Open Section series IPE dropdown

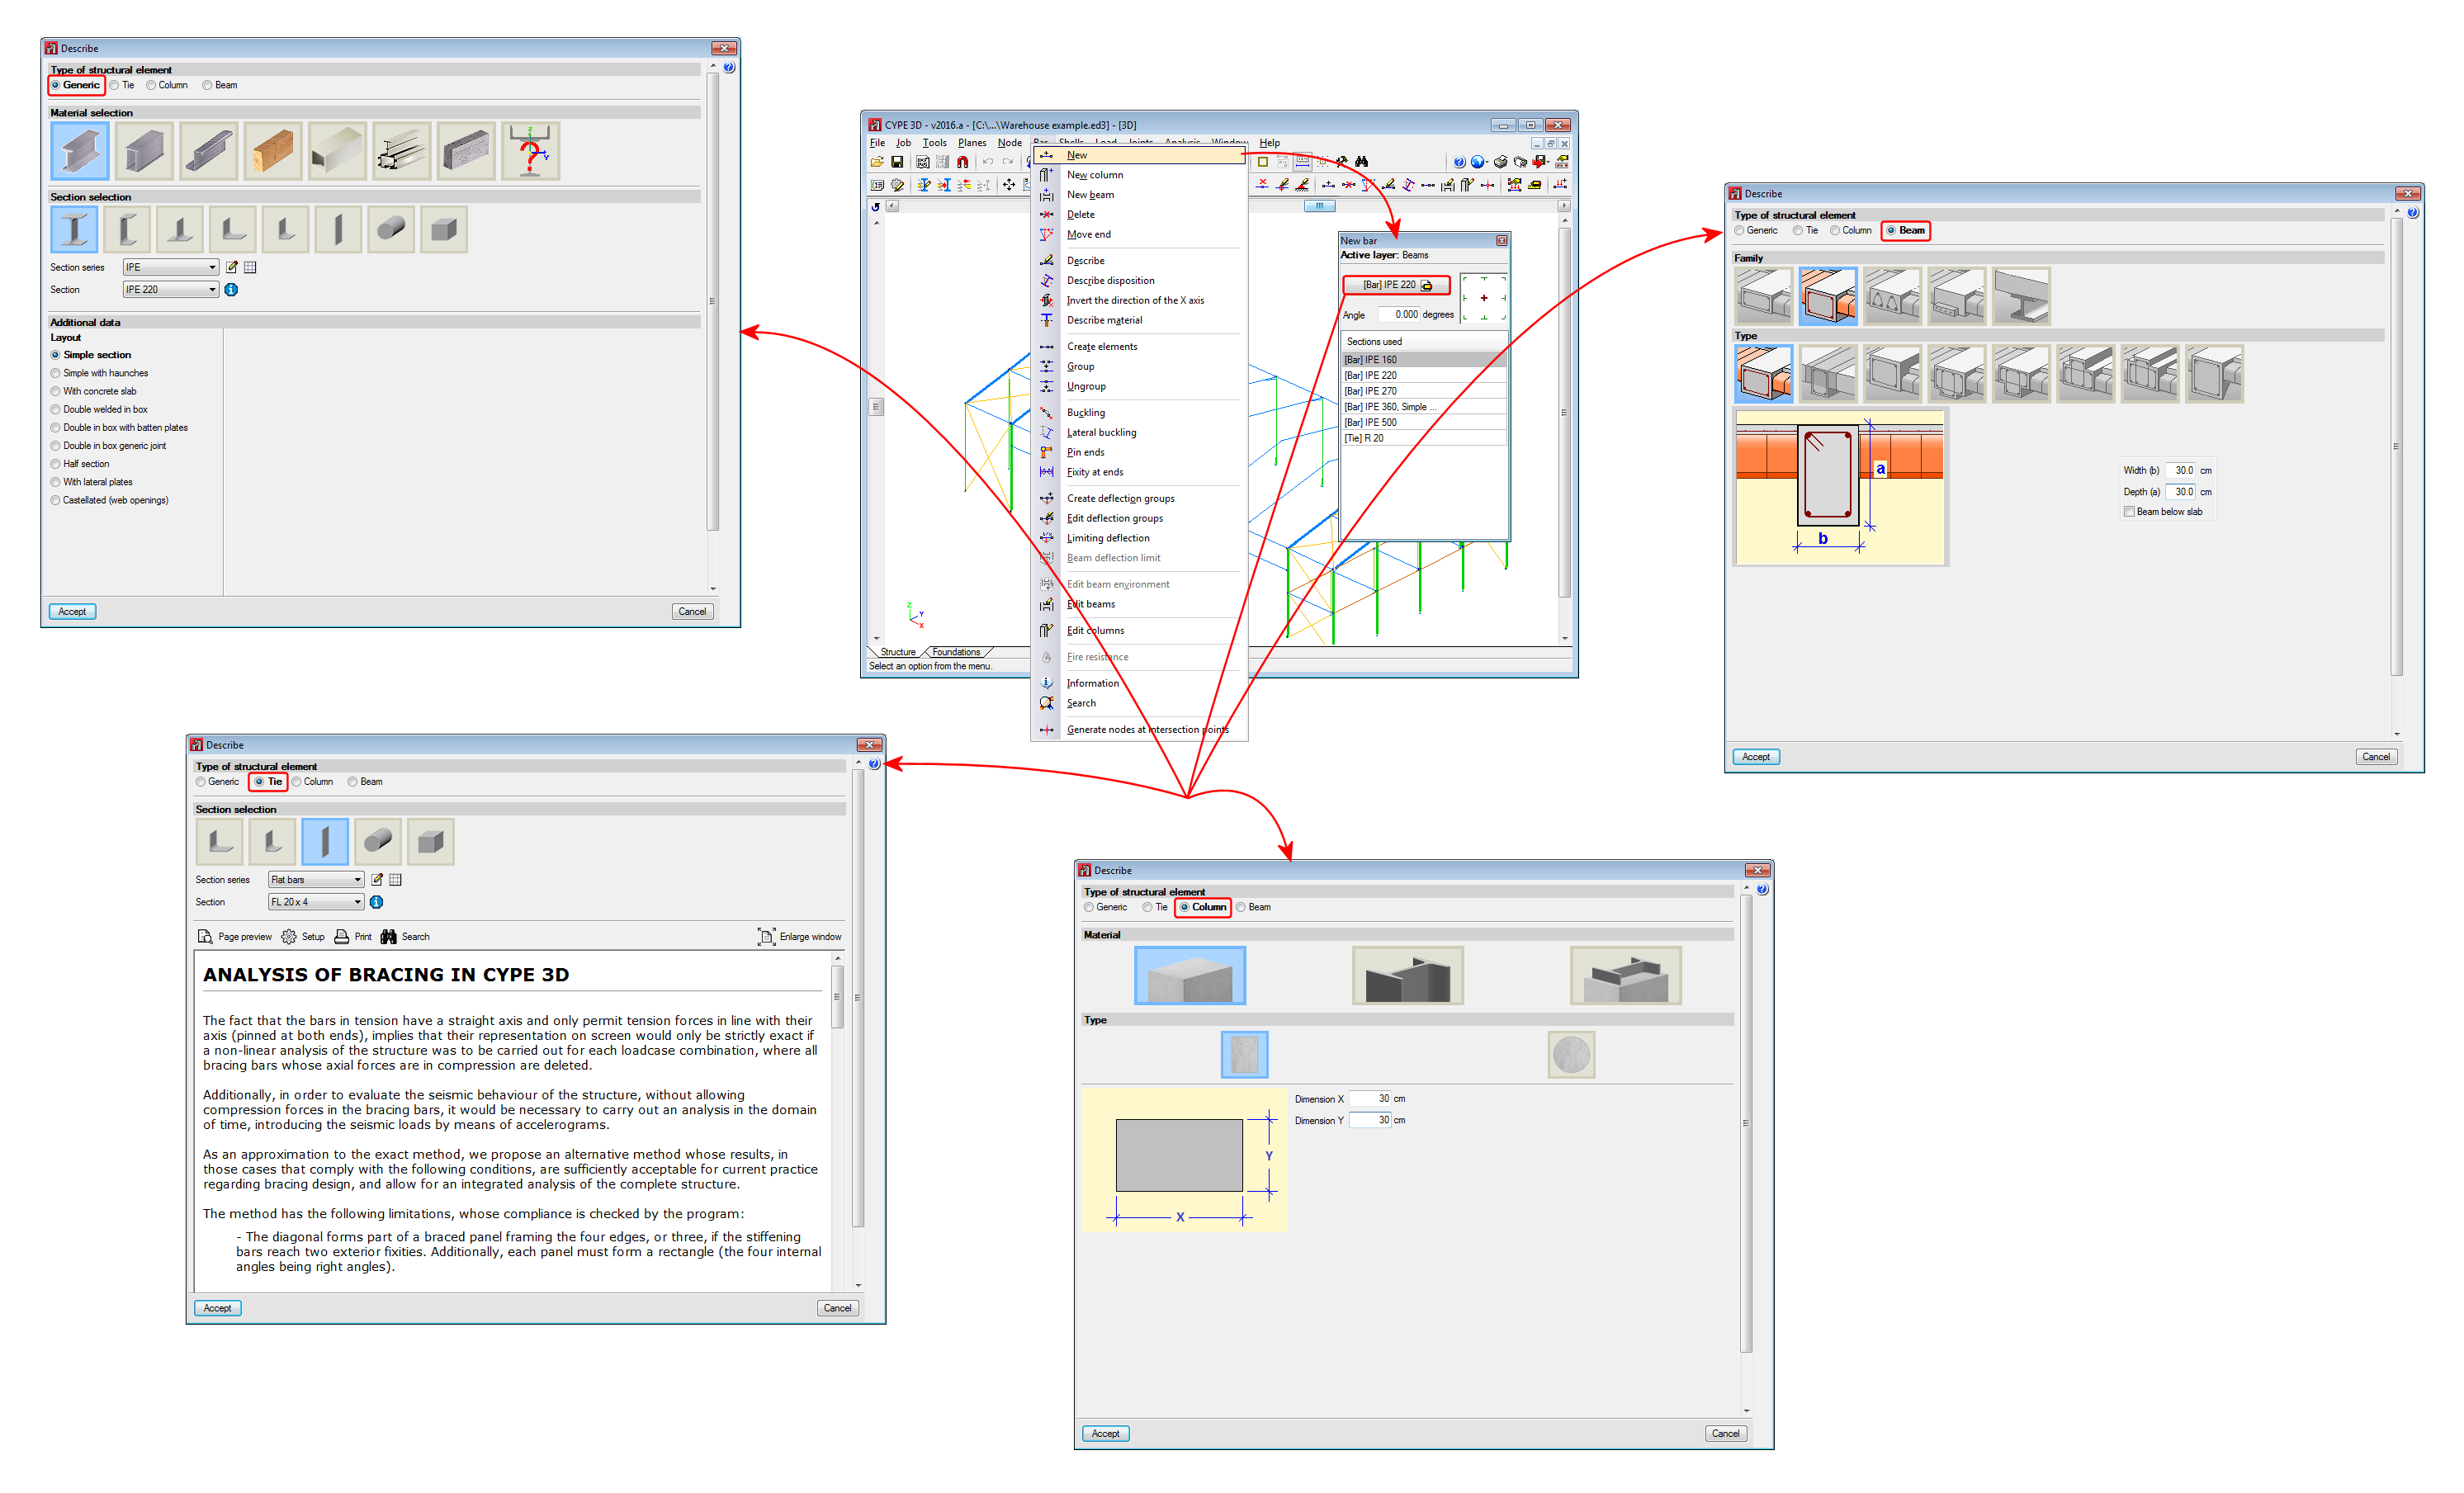pos(170,267)
